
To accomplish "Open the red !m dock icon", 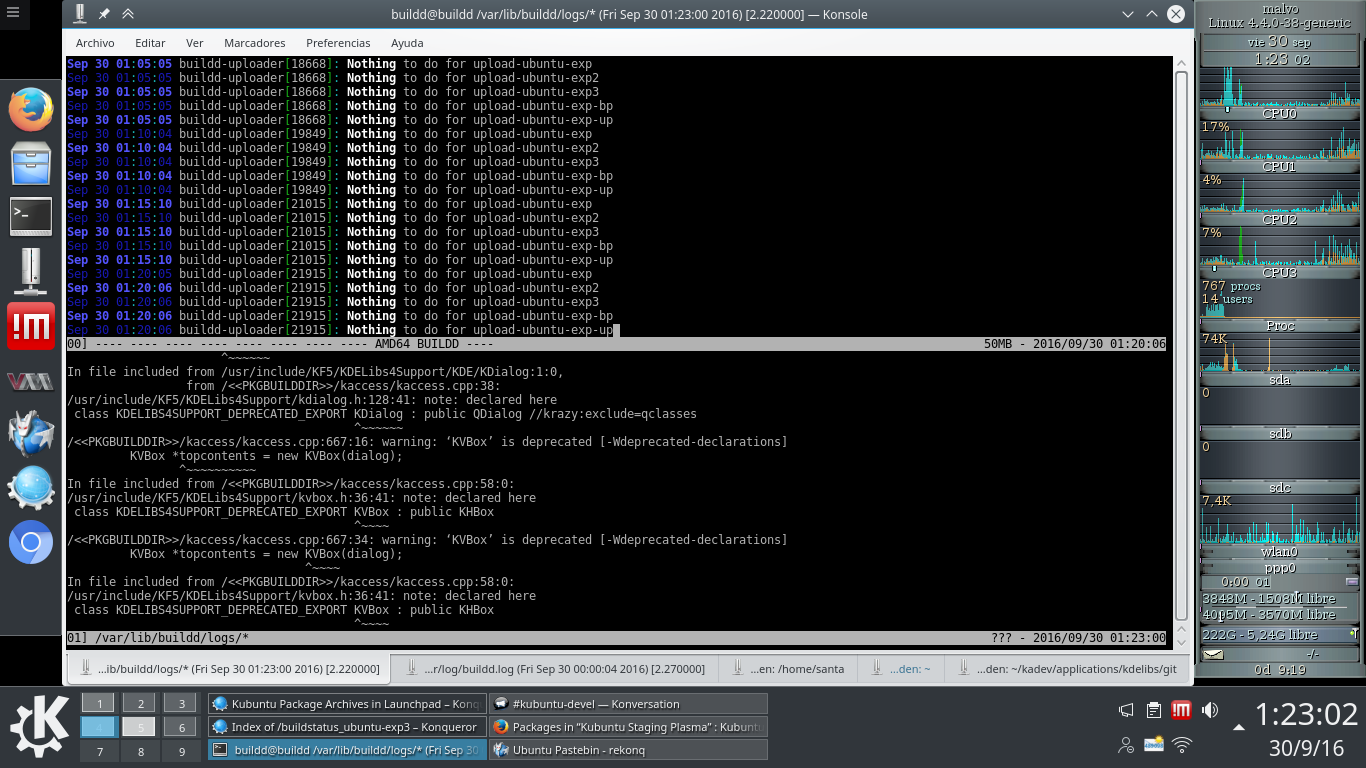I will click(x=31, y=326).
